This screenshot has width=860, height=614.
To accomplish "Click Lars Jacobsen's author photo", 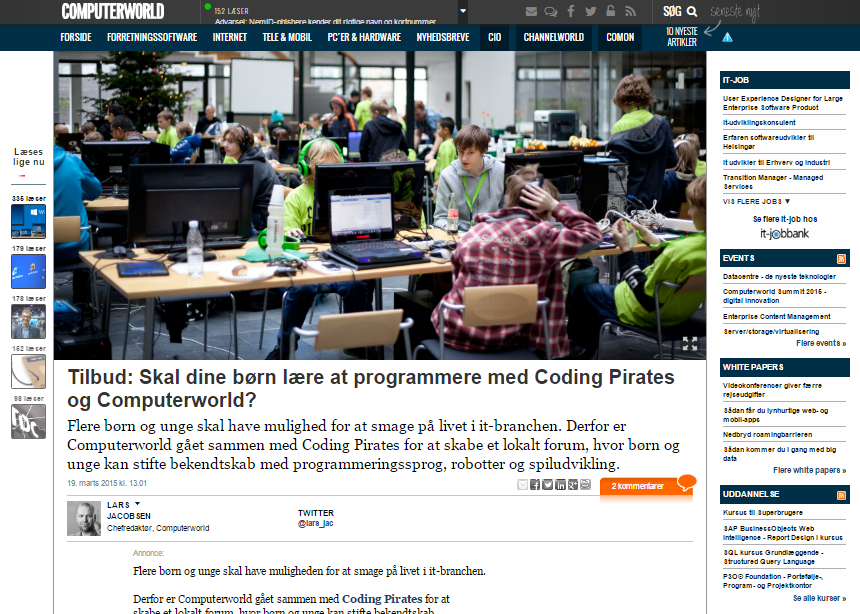I will click(x=84, y=518).
